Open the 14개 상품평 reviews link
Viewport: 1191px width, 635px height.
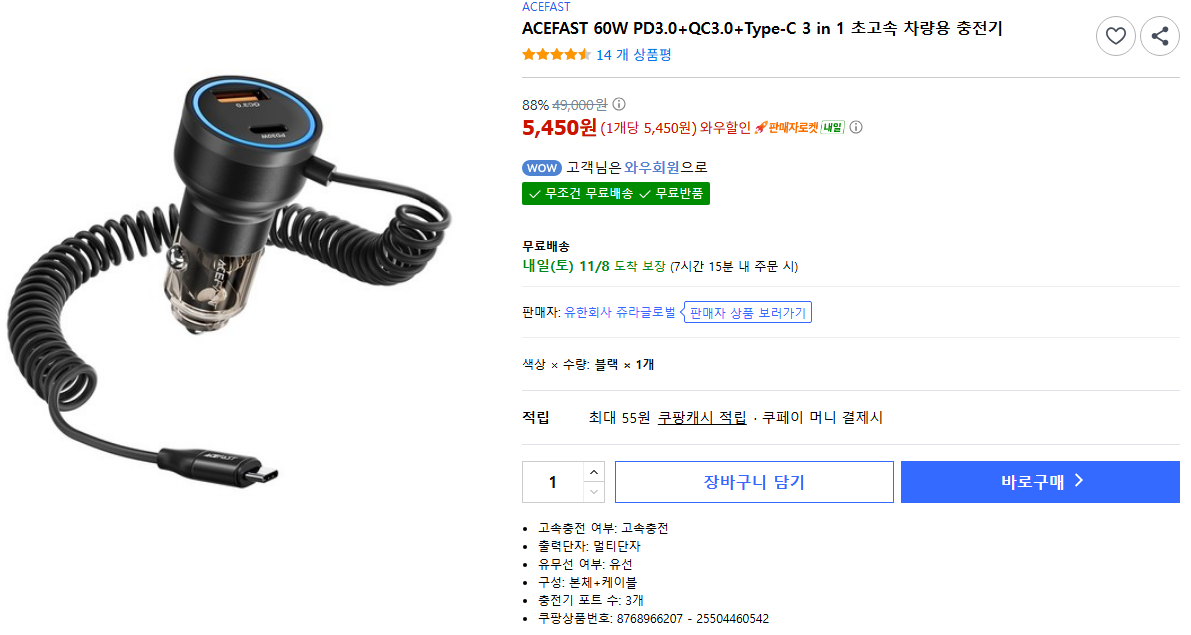pos(634,55)
